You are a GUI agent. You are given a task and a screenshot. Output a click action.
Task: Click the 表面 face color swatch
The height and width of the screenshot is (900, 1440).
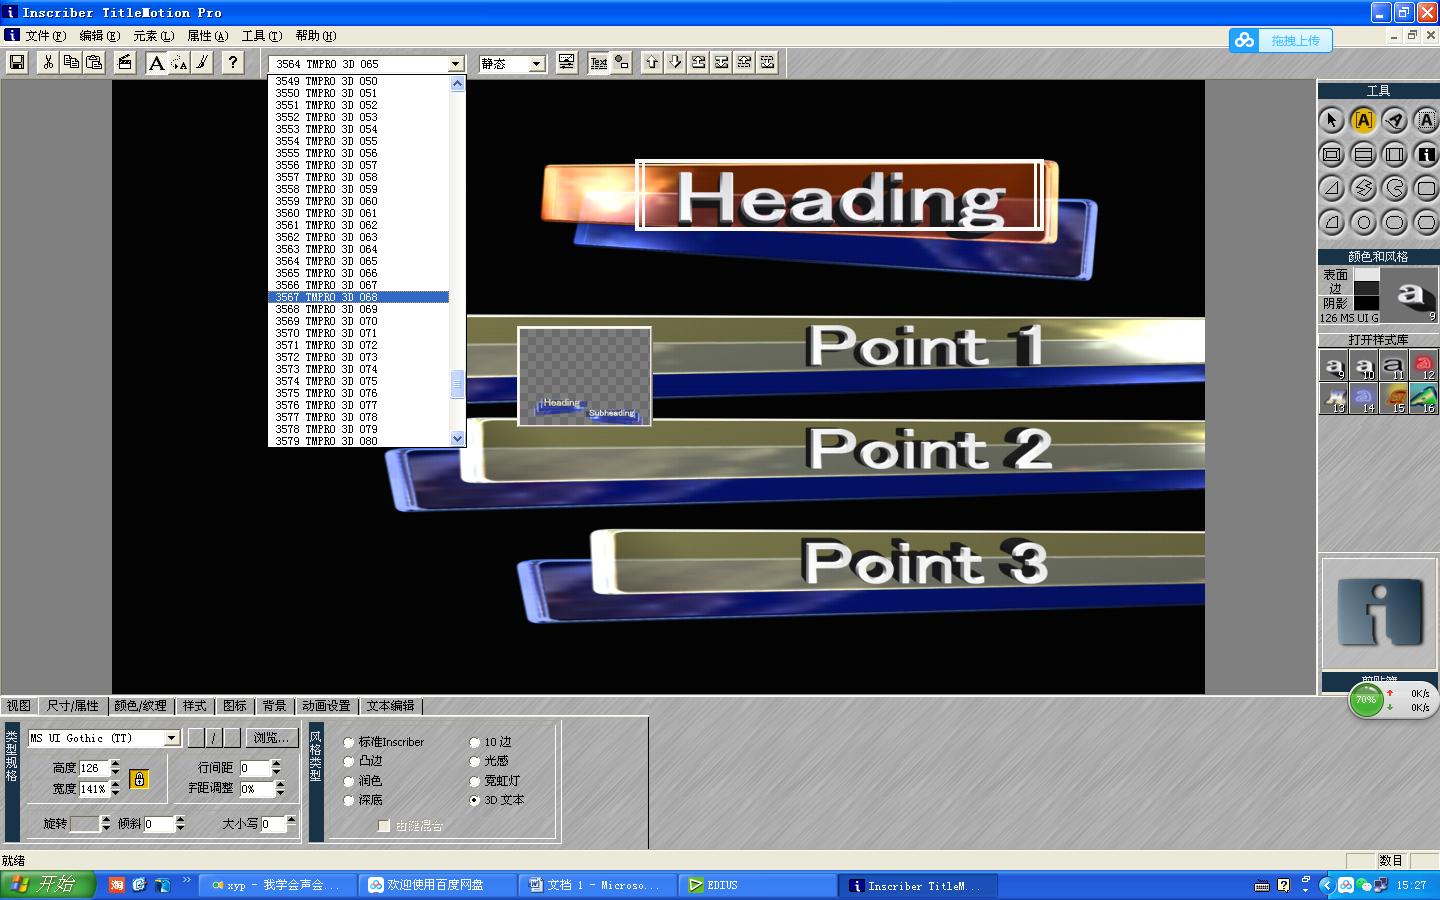coord(1366,274)
